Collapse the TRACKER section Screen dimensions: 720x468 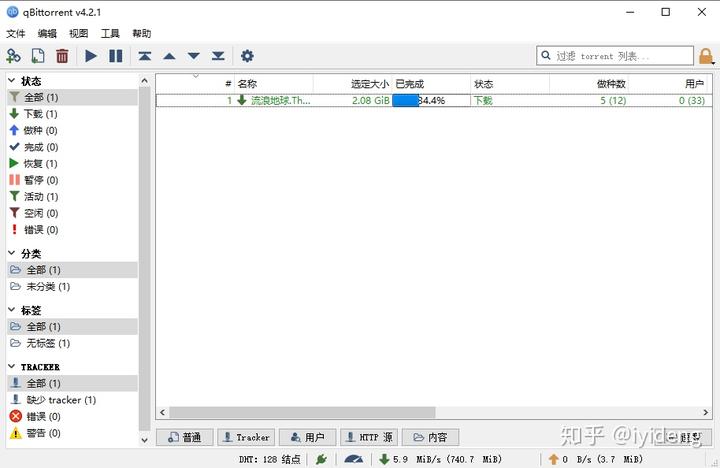[12, 367]
